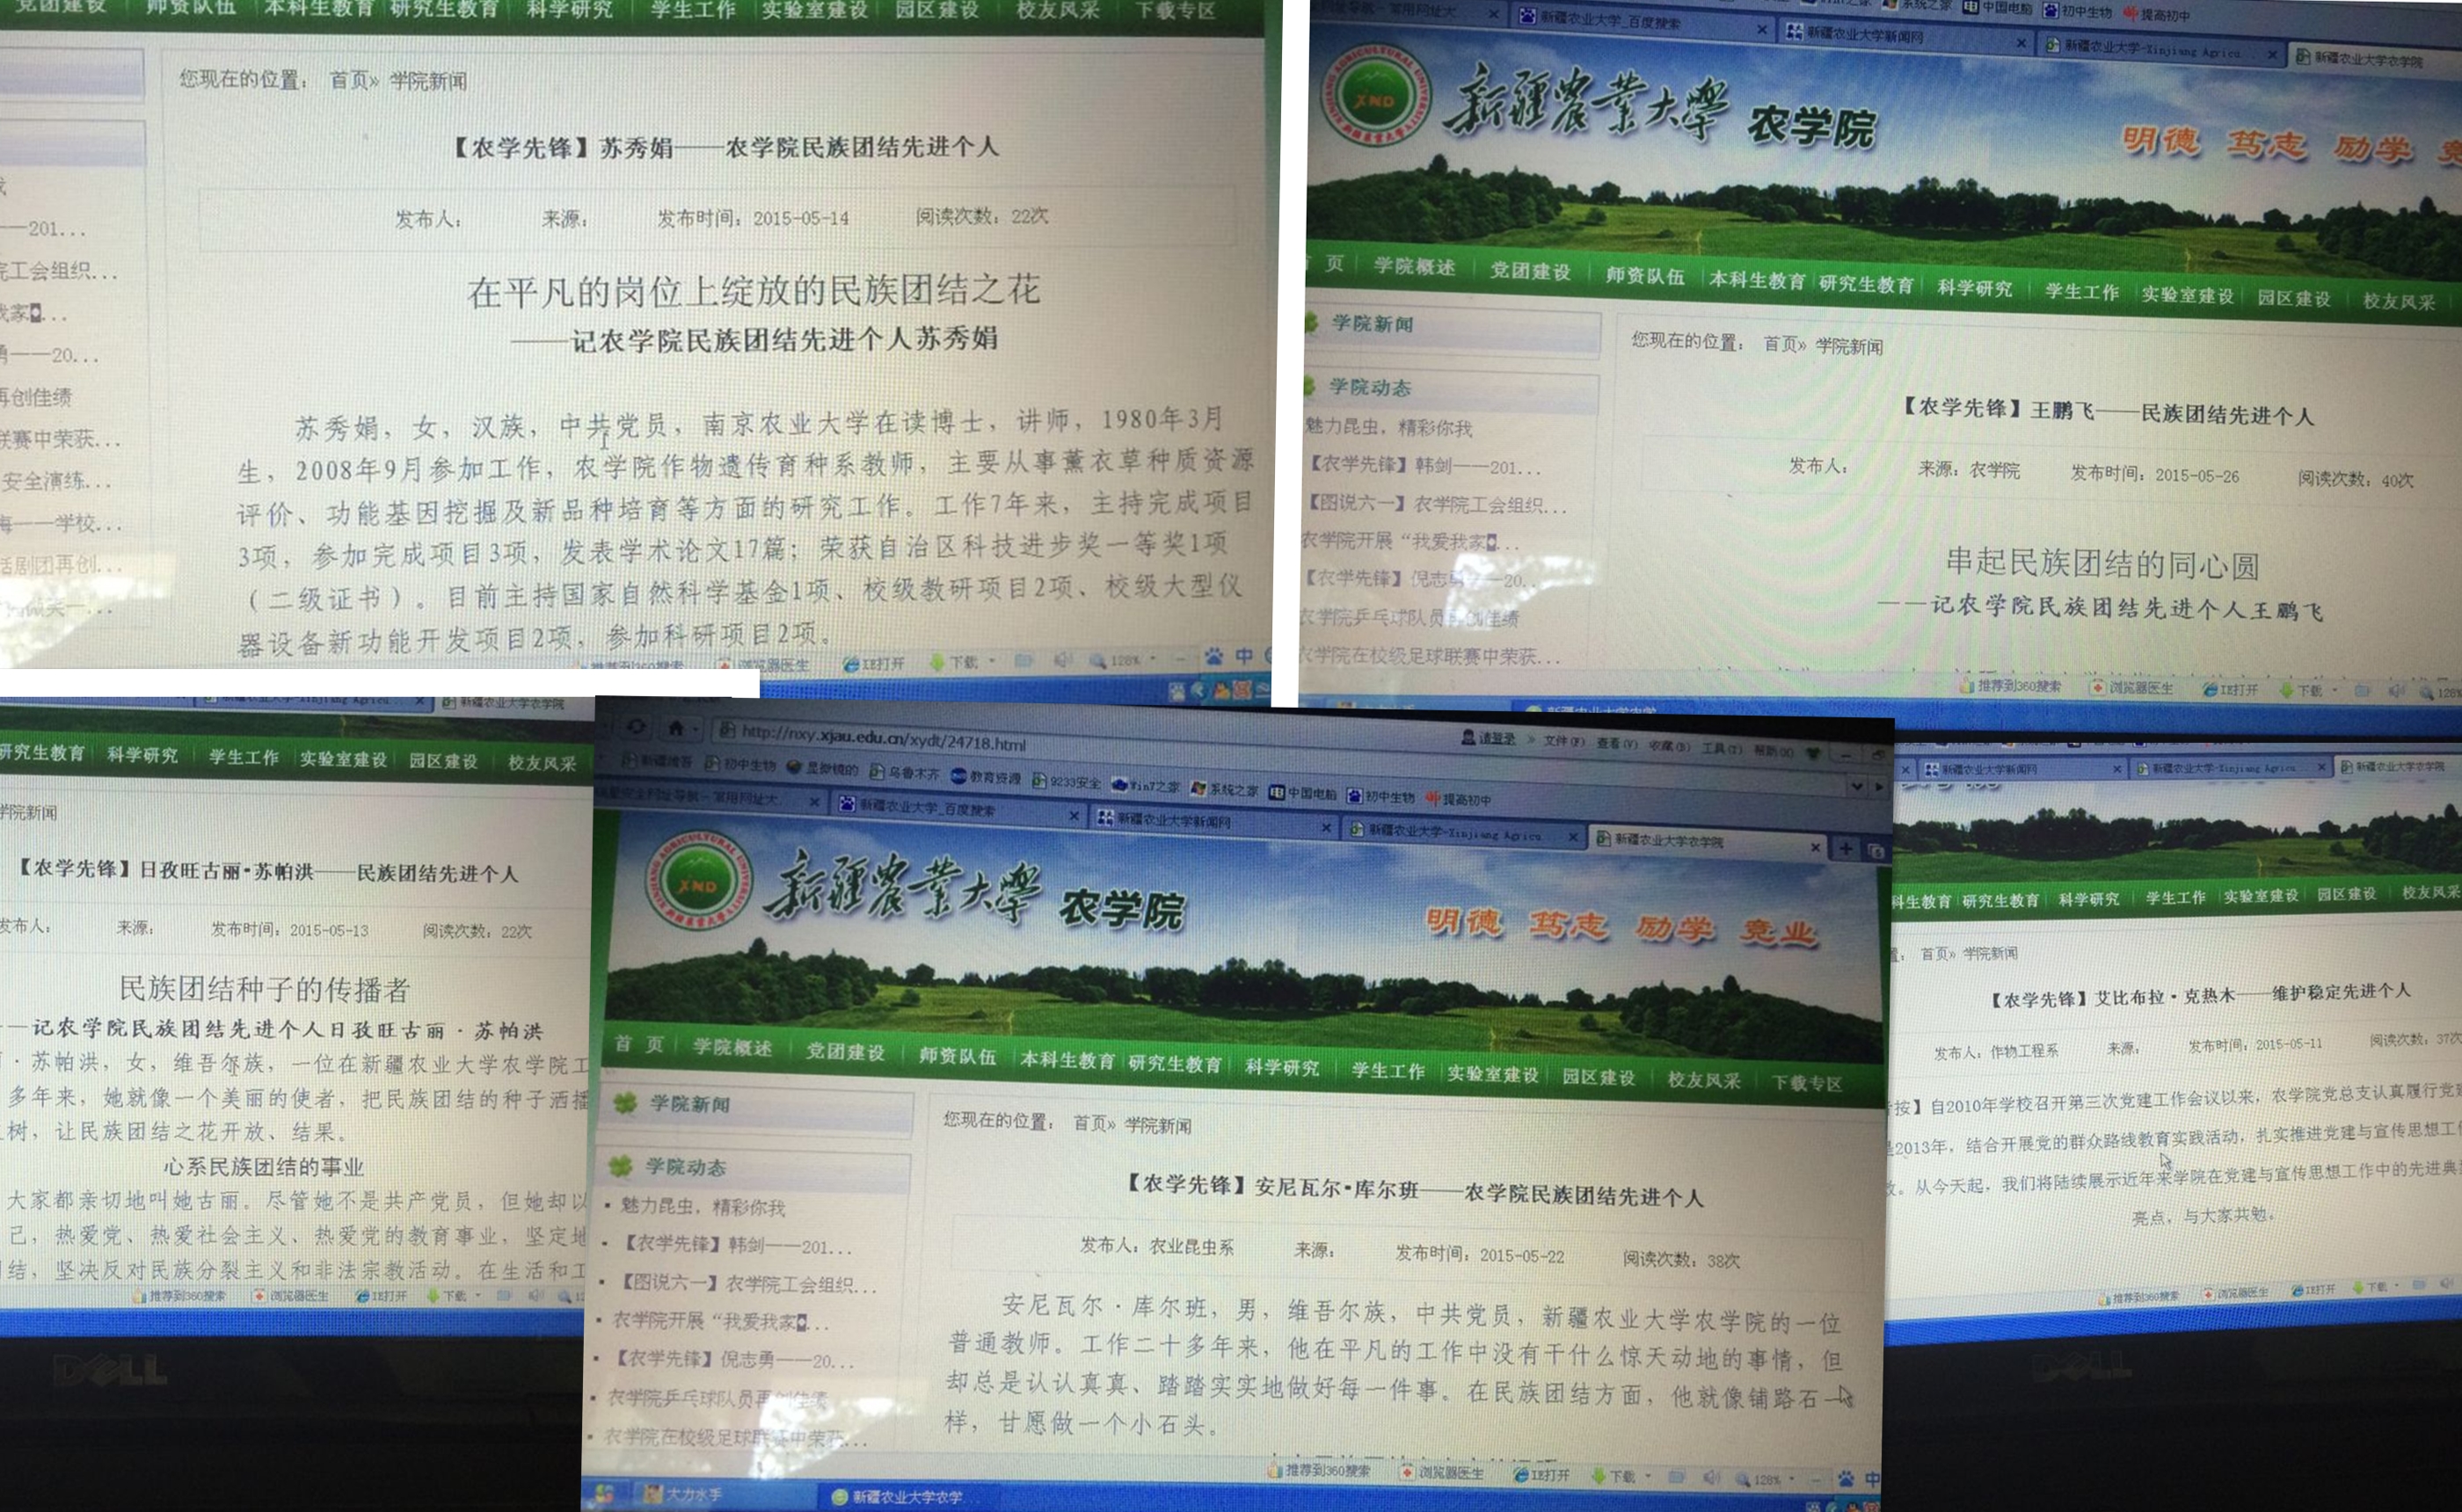Click 请登录 in the 安尼瓦尔 article browser

pos(1488,739)
